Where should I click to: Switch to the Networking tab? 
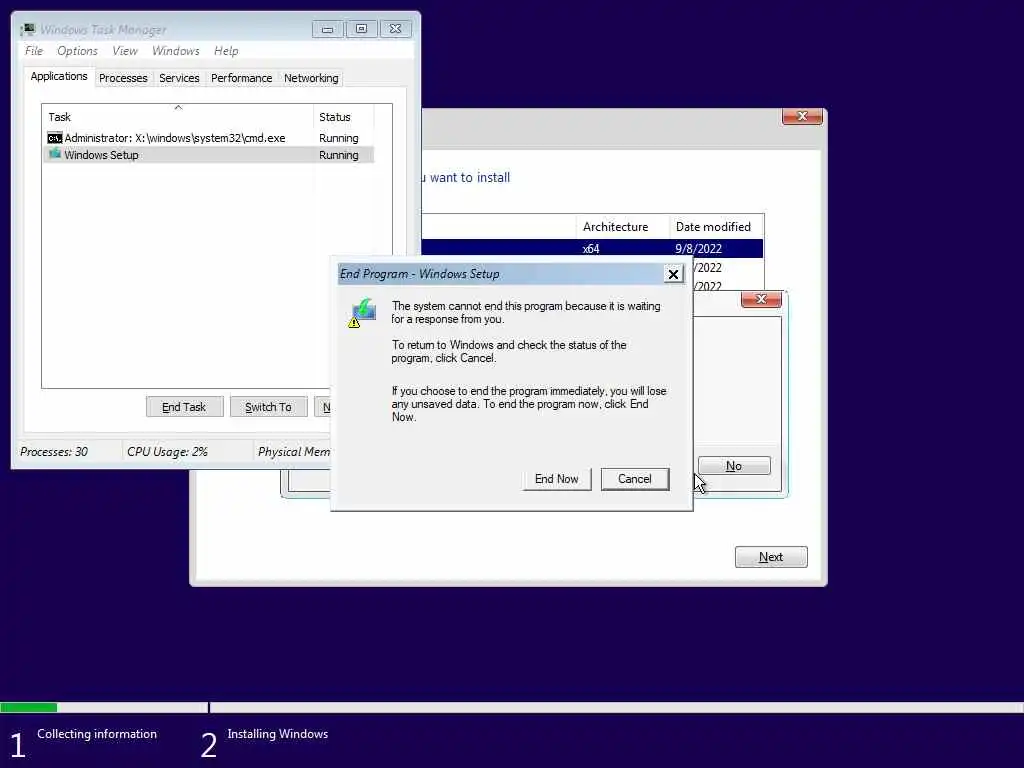click(311, 78)
